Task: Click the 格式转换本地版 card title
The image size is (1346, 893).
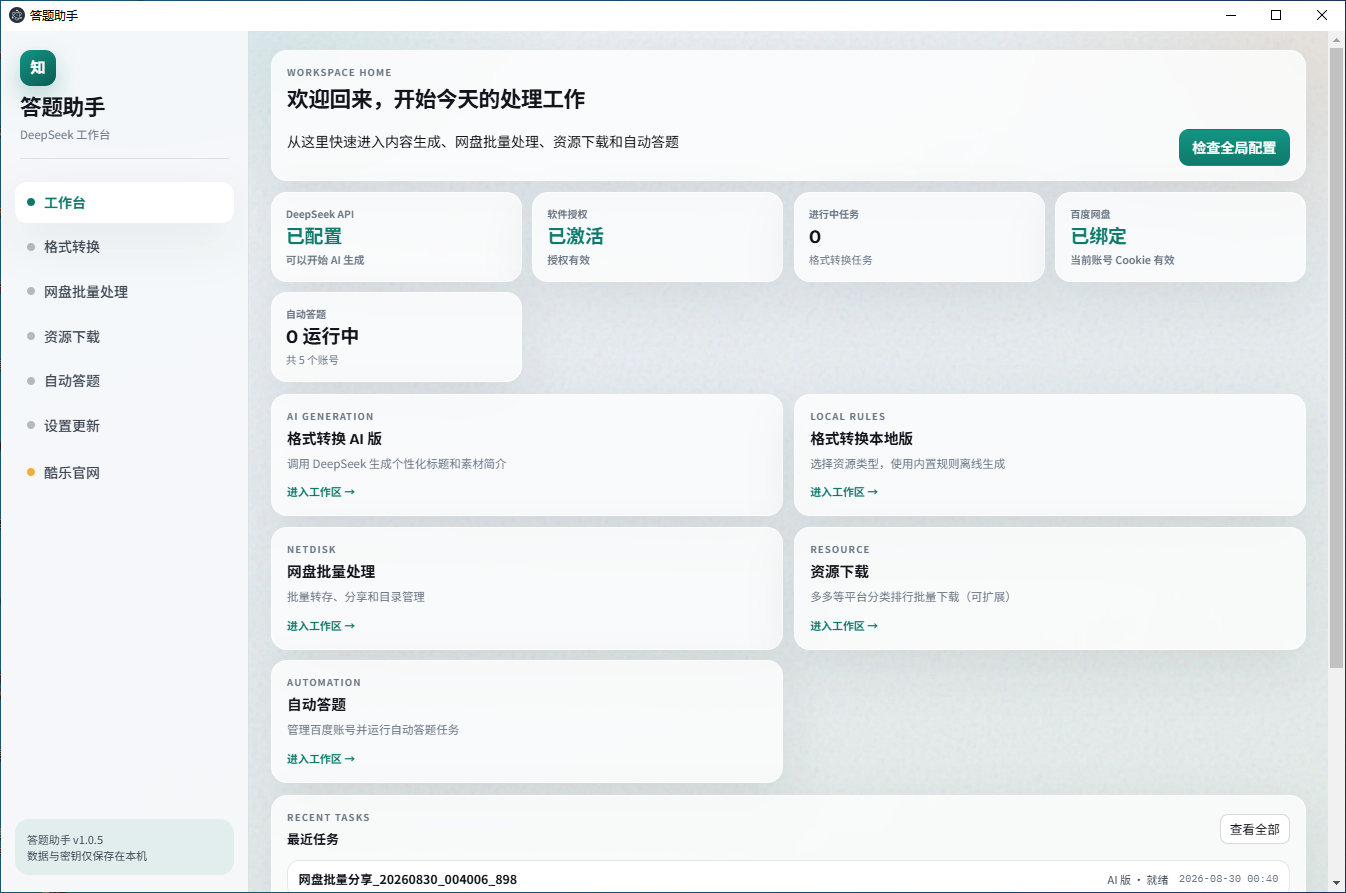Action: tap(861, 438)
